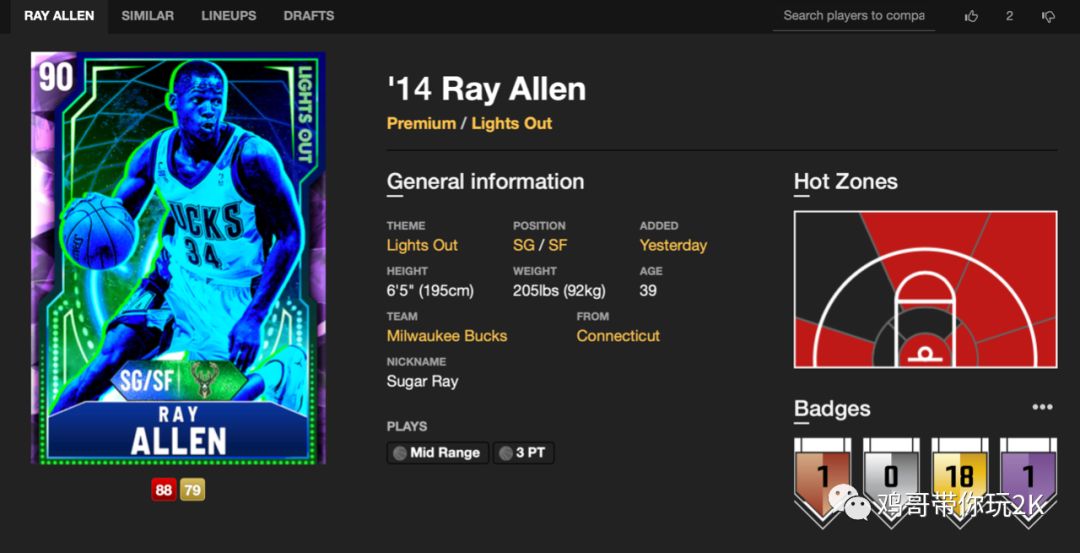
Task: Click the SF position link
Action: tap(558, 245)
